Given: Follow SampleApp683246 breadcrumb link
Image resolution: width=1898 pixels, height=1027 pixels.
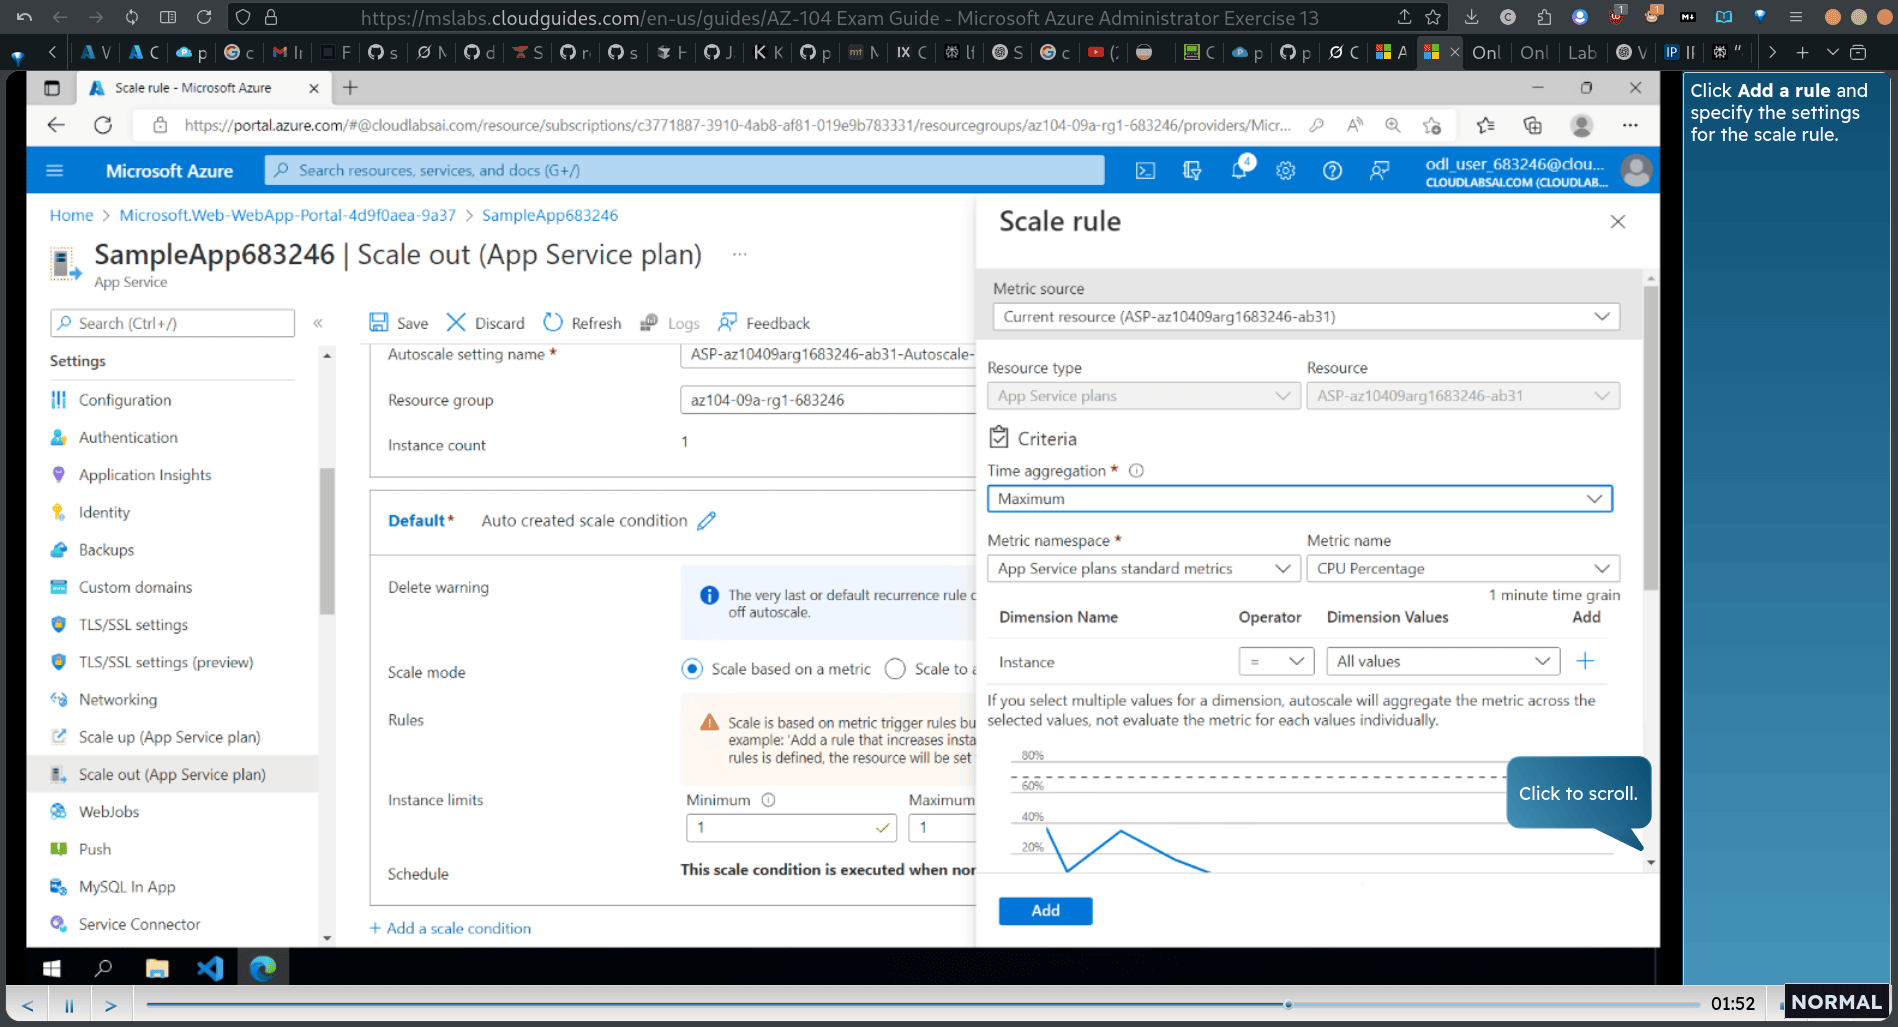Looking at the screenshot, I should pos(550,216).
